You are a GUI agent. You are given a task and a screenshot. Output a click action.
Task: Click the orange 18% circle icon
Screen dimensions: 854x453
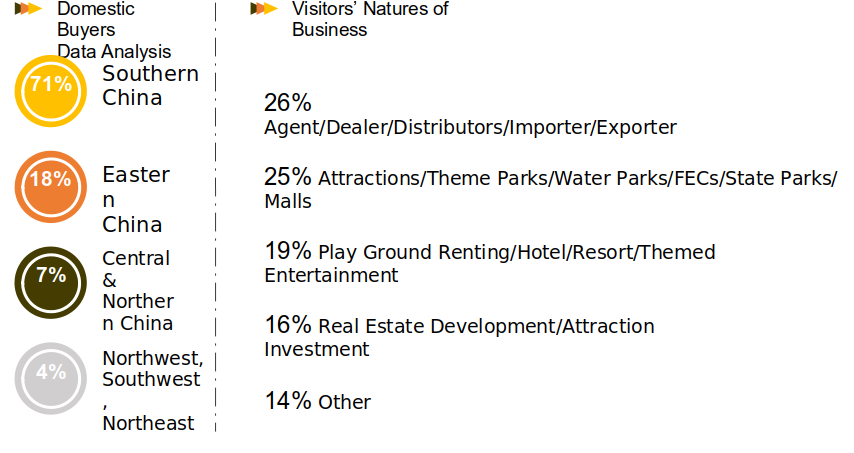coord(51,187)
